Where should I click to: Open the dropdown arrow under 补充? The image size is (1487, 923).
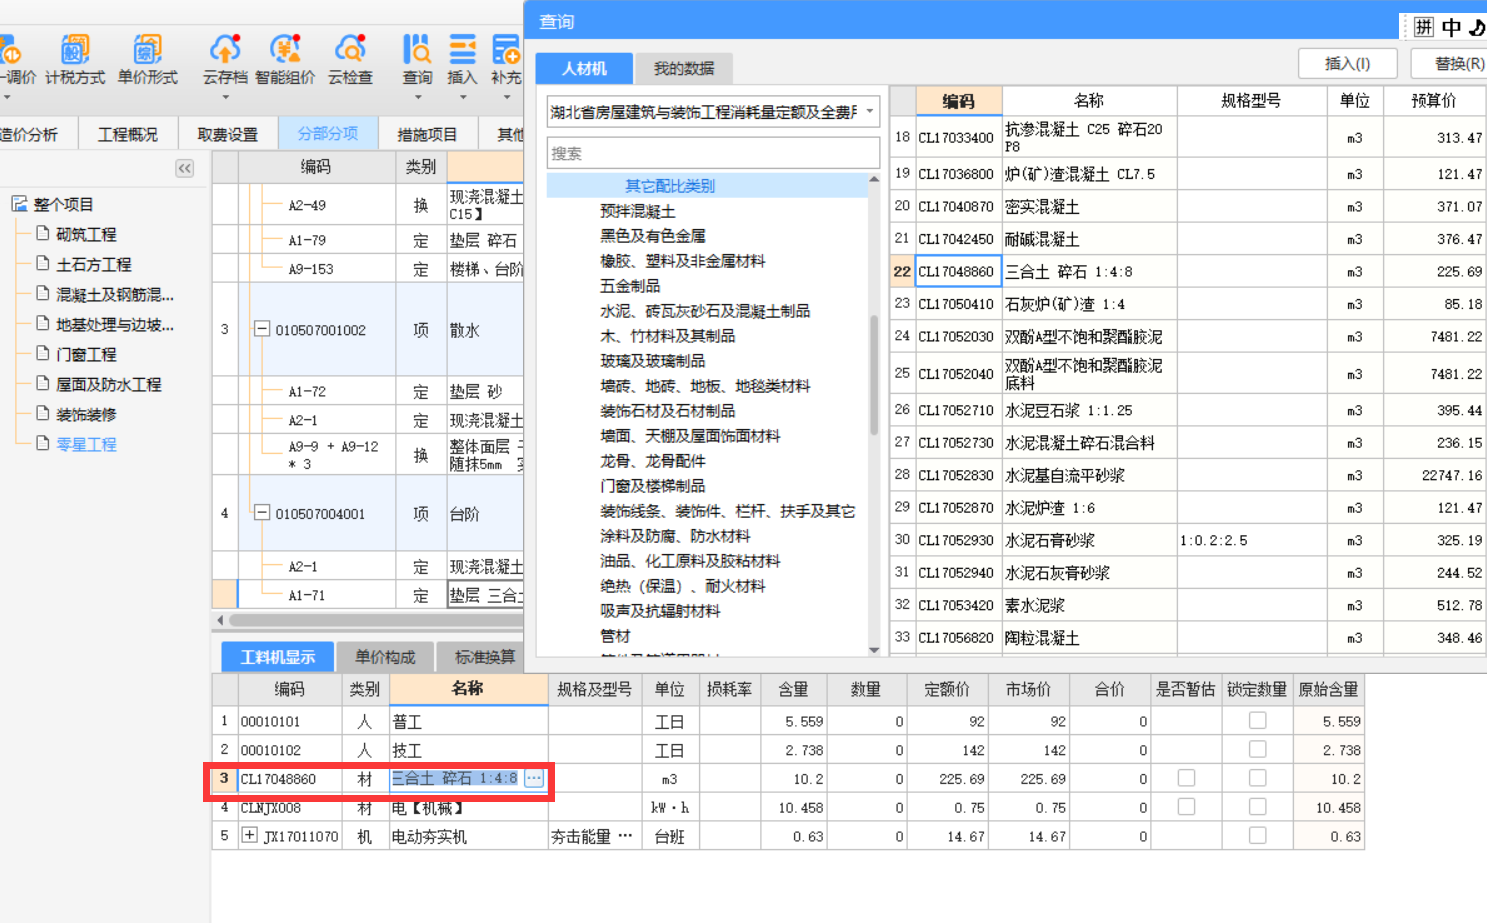coord(506,98)
